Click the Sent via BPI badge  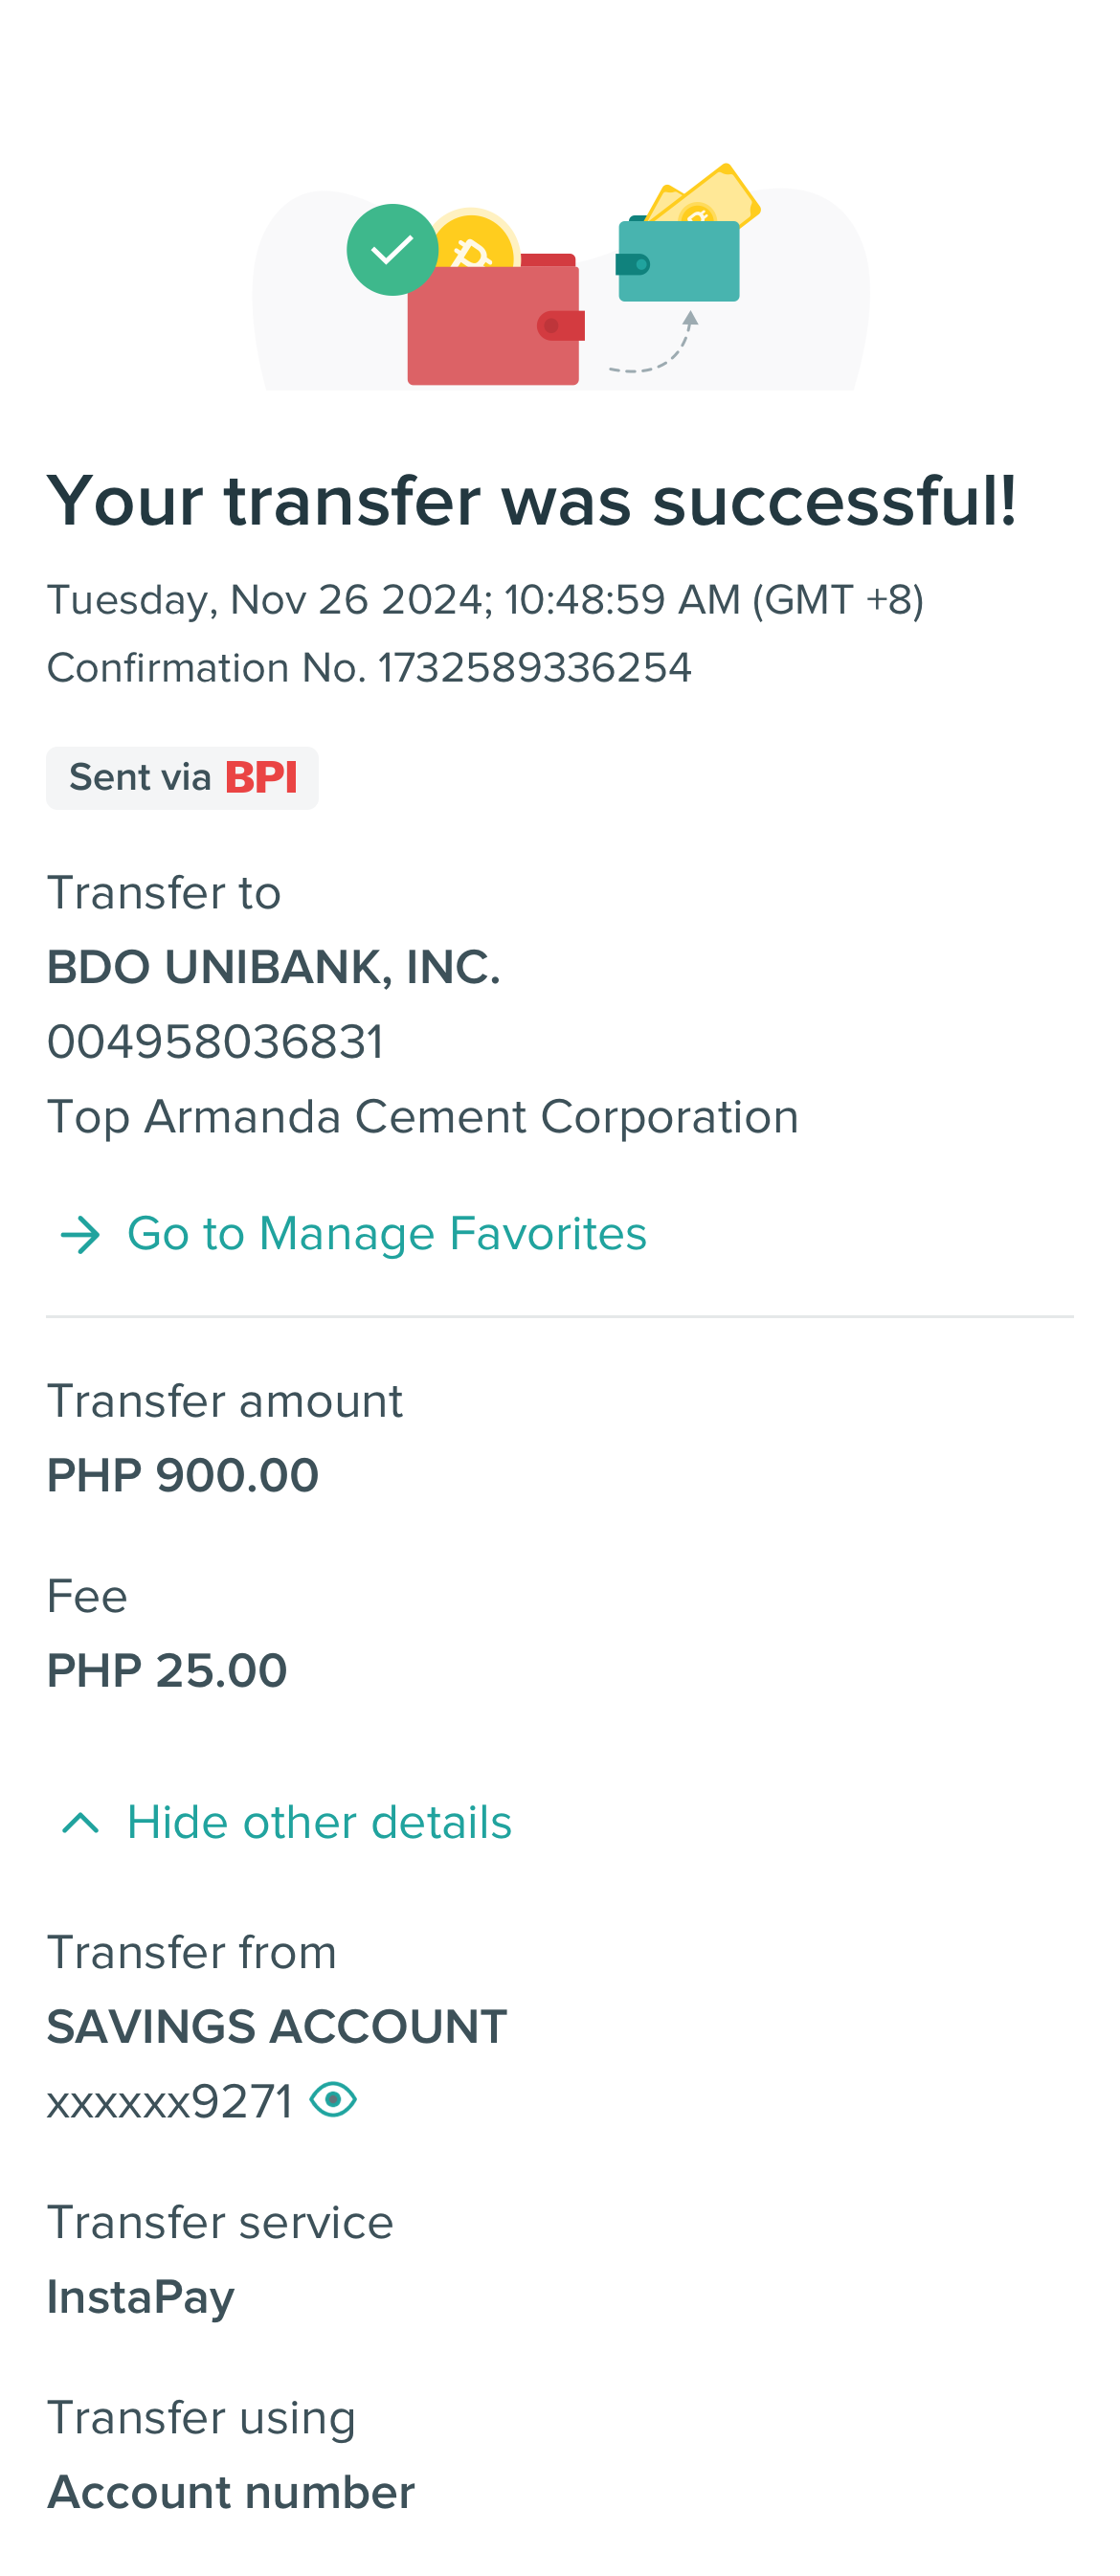[182, 777]
